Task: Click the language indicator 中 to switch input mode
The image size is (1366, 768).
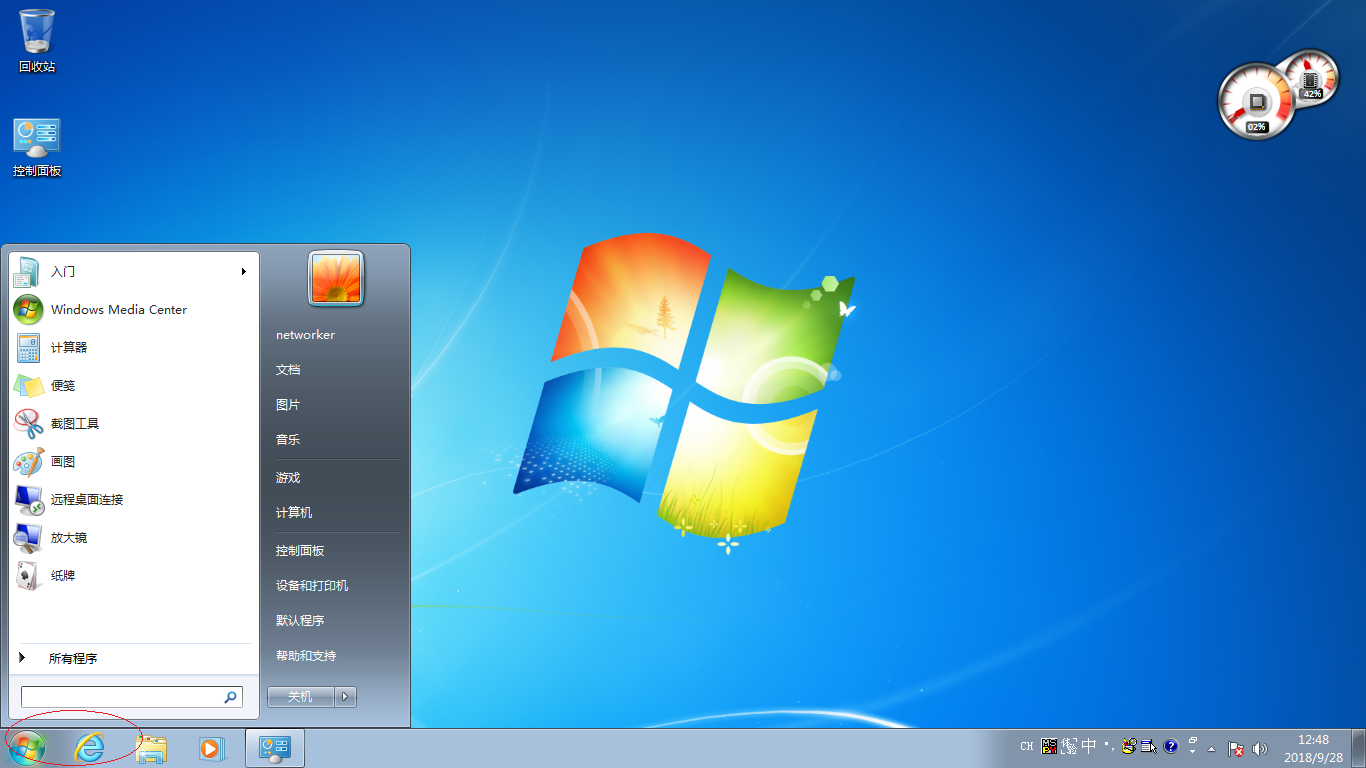Action: 1087,746
